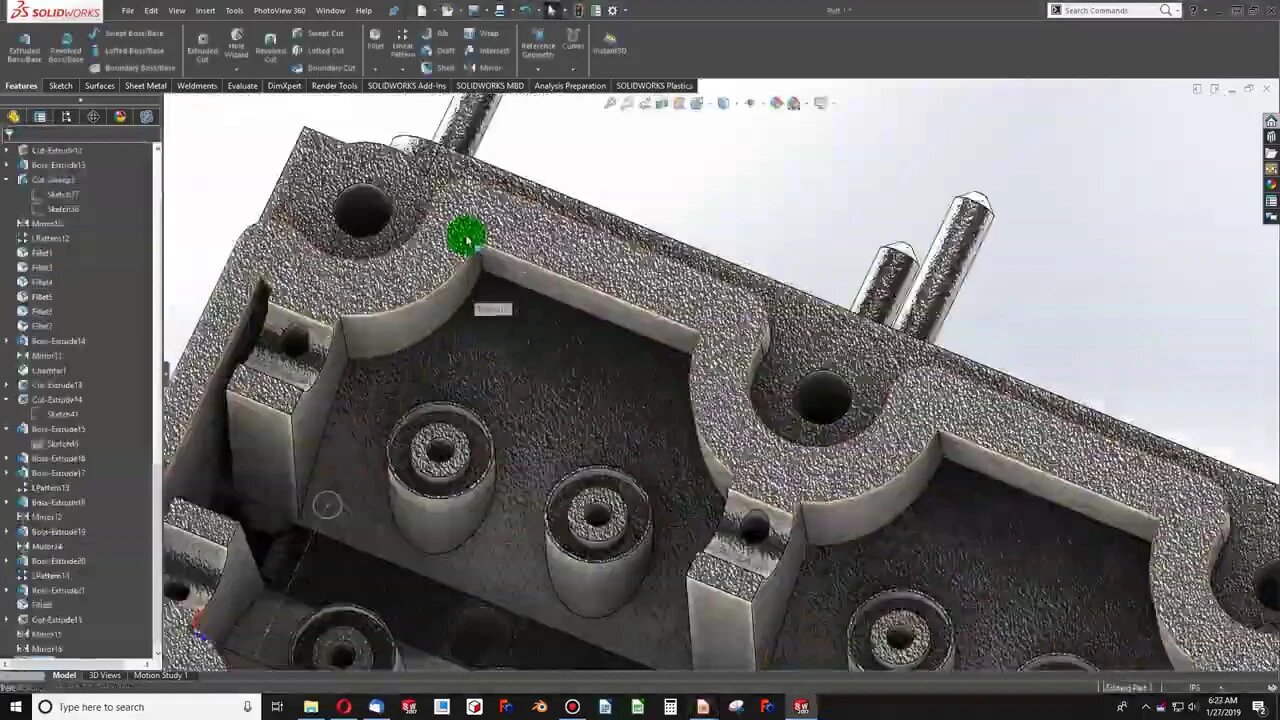The image size is (1280, 720).
Task: Open File Explorer from the taskbar
Action: [x=311, y=707]
